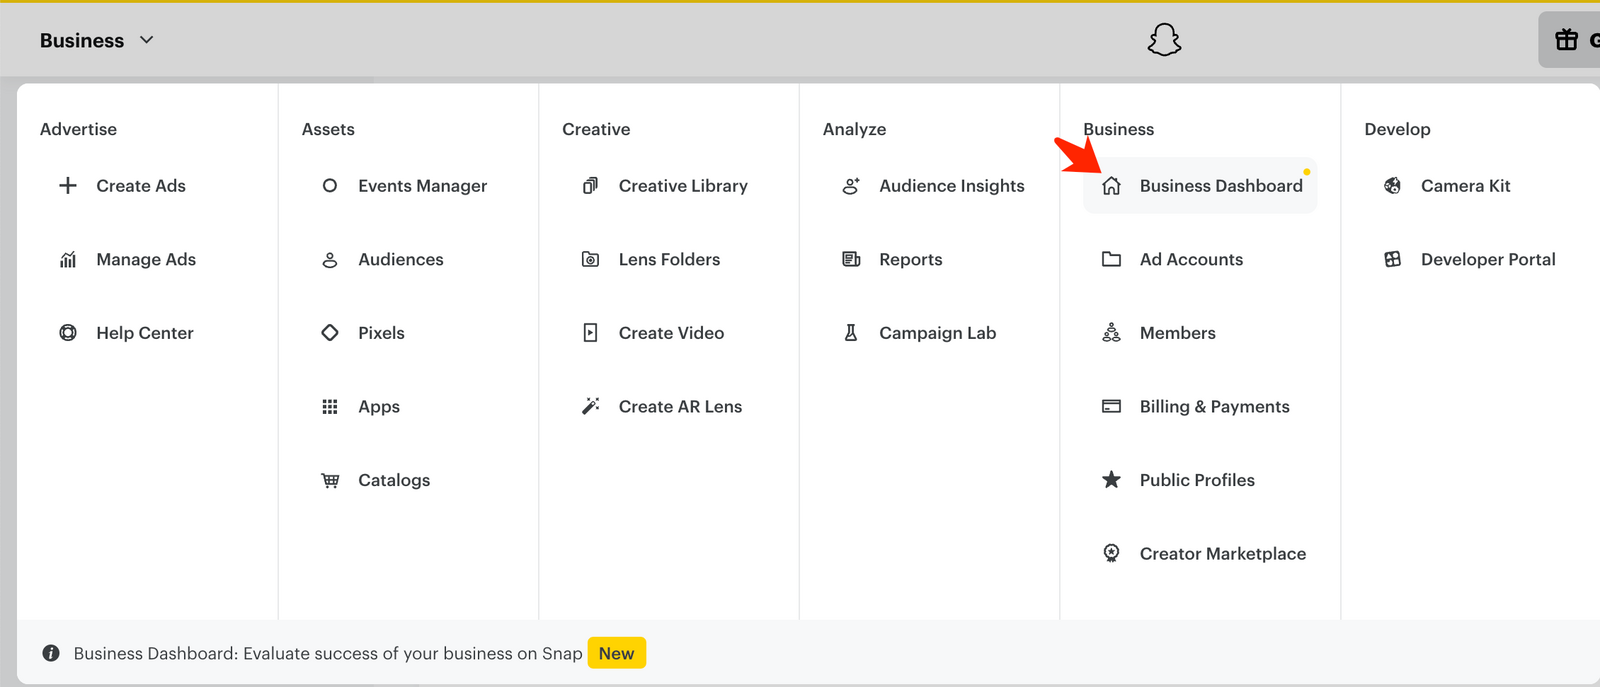Go to Manage Ads
The image size is (1600, 687).
[146, 260]
